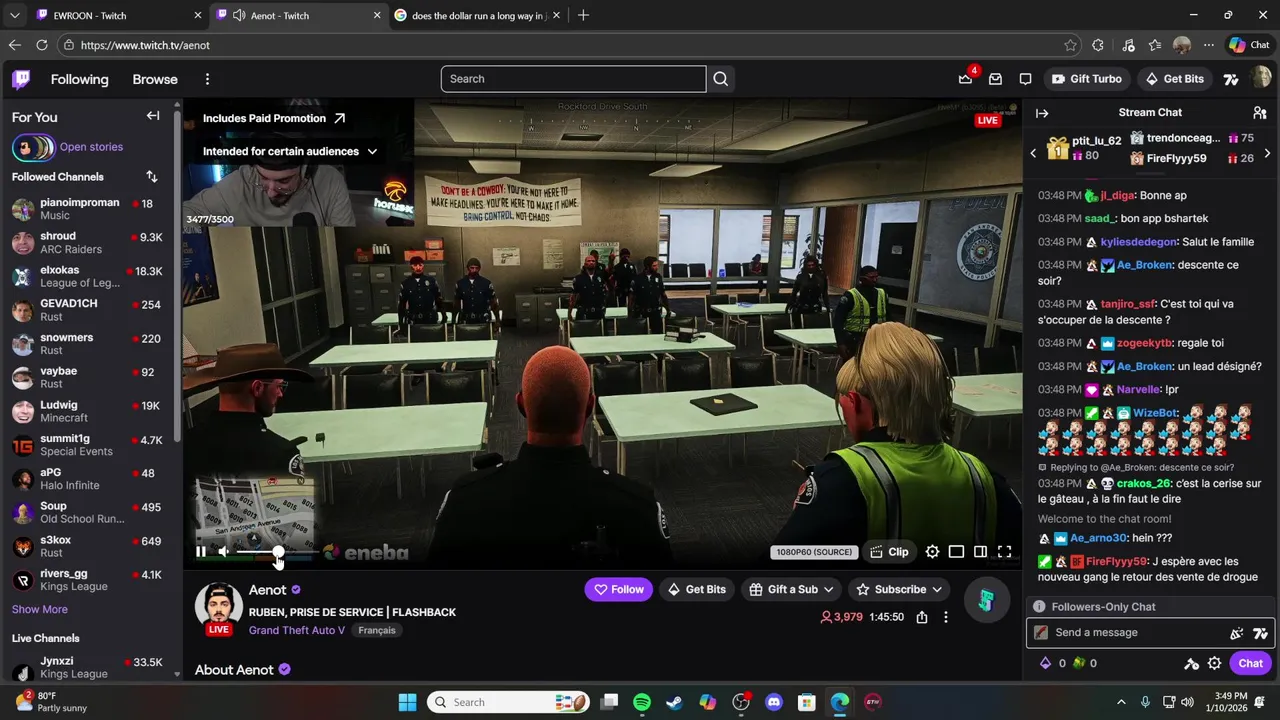The height and width of the screenshot is (720, 1280).
Task: Open the Twitch home logo
Action: [x=21, y=79]
